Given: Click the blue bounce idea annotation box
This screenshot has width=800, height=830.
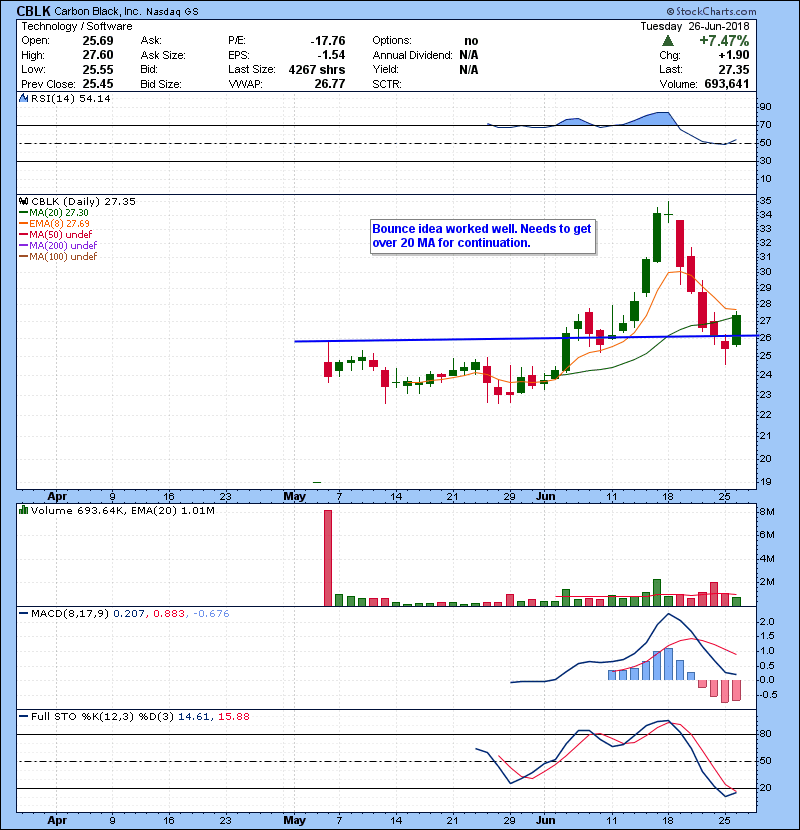Looking at the screenshot, I should (x=482, y=236).
